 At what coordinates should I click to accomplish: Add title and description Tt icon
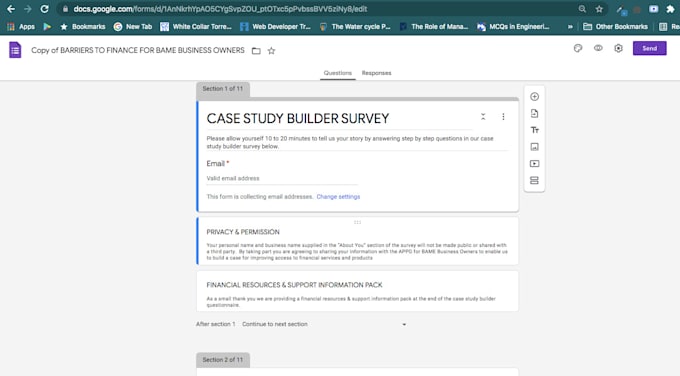pos(534,130)
